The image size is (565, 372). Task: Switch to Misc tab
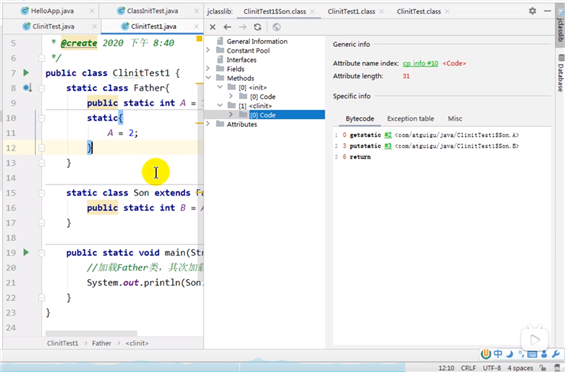(x=455, y=119)
